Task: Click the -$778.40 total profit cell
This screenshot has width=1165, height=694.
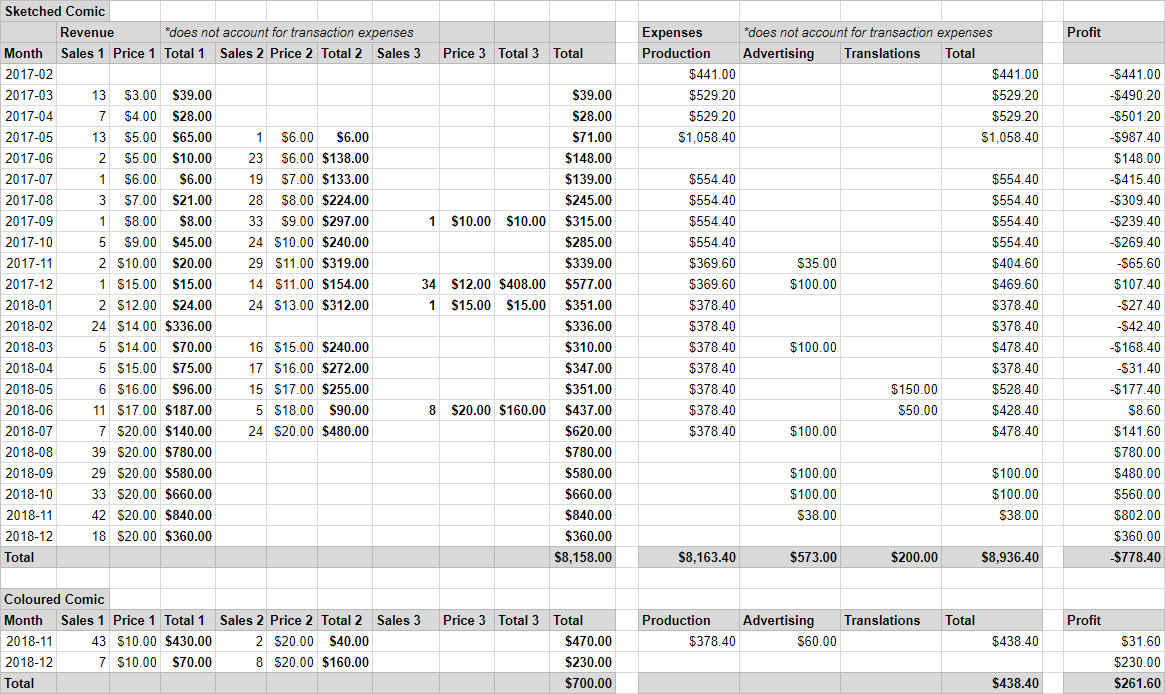Action: (x=1114, y=557)
